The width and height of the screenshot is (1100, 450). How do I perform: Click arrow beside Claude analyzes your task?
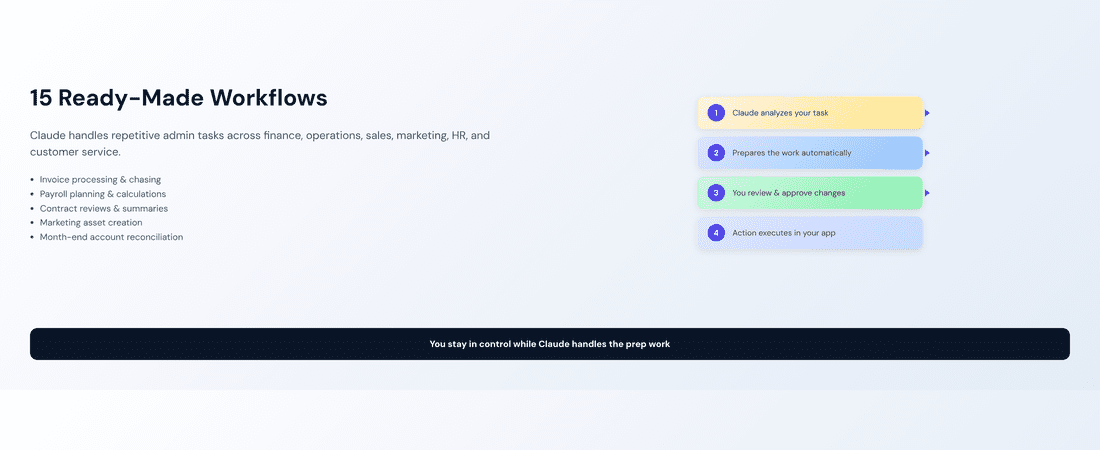point(927,112)
